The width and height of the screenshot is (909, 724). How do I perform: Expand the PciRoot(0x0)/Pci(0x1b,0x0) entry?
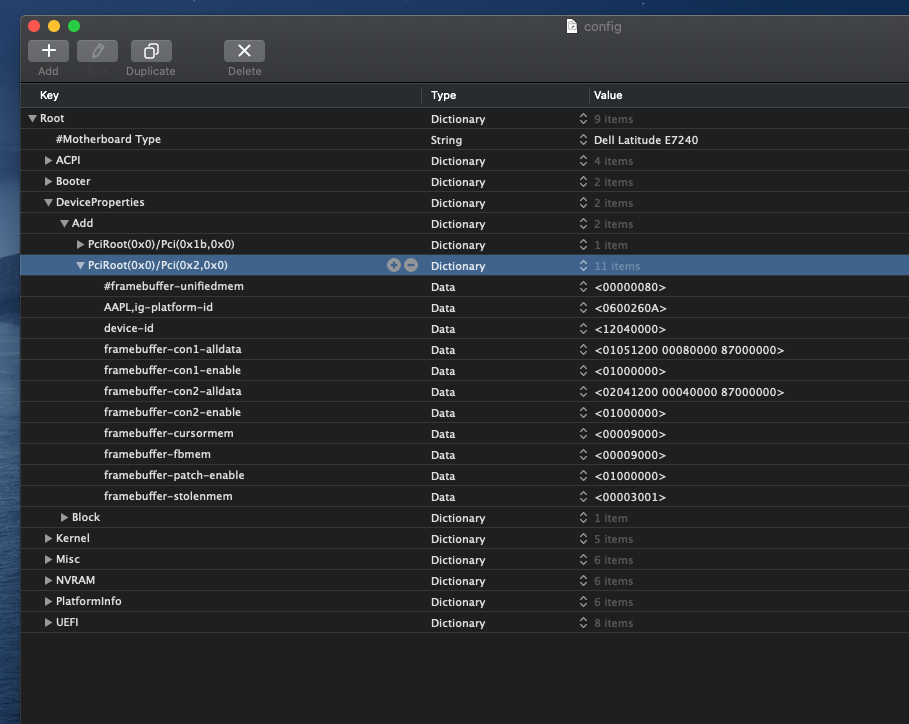tap(81, 245)
